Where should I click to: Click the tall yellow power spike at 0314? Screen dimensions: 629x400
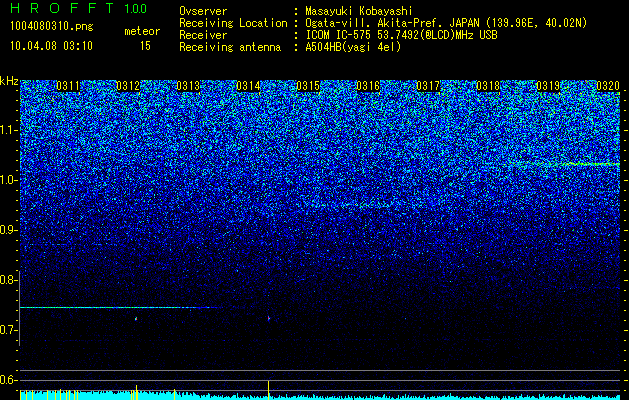(268, 390)
